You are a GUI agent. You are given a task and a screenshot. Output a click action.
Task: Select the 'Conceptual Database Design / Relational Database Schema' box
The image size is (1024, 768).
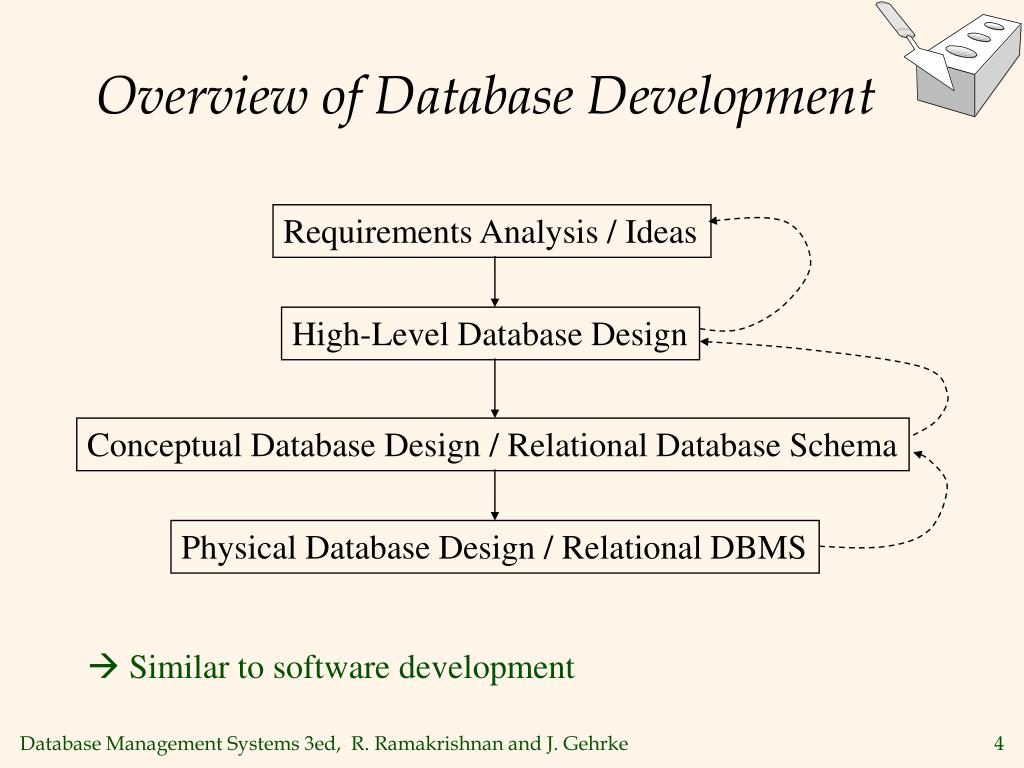pos(492,445)
